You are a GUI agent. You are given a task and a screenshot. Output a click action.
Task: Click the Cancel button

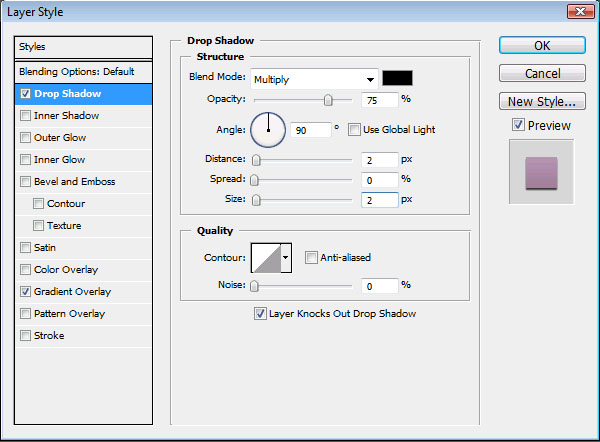pyautogui.click(x=542, y=73)
